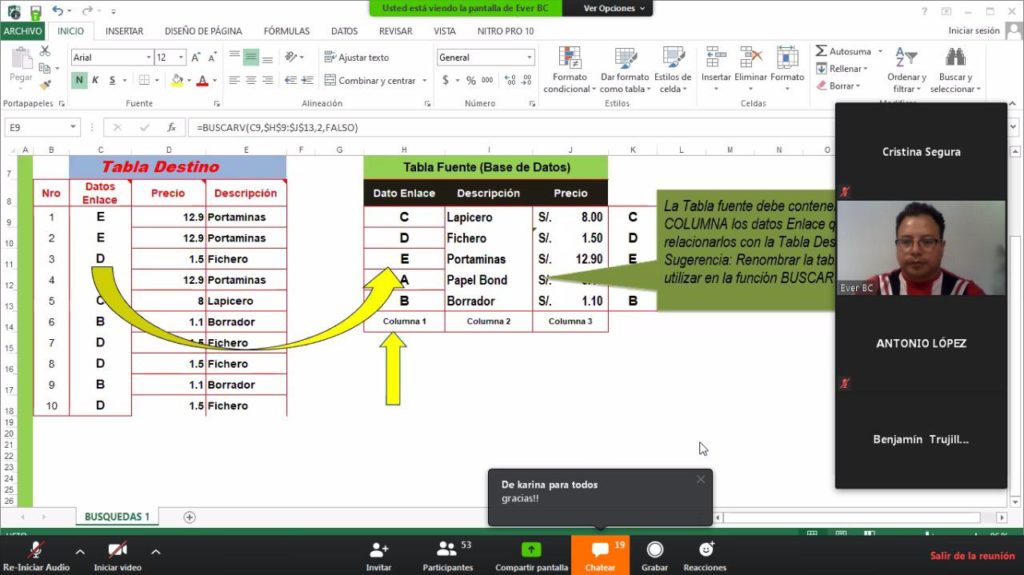This screenshot has width=1024, height=575.
Task: Switch to DISEÑO DE PÁGINA tab
Action: (203, 31)
